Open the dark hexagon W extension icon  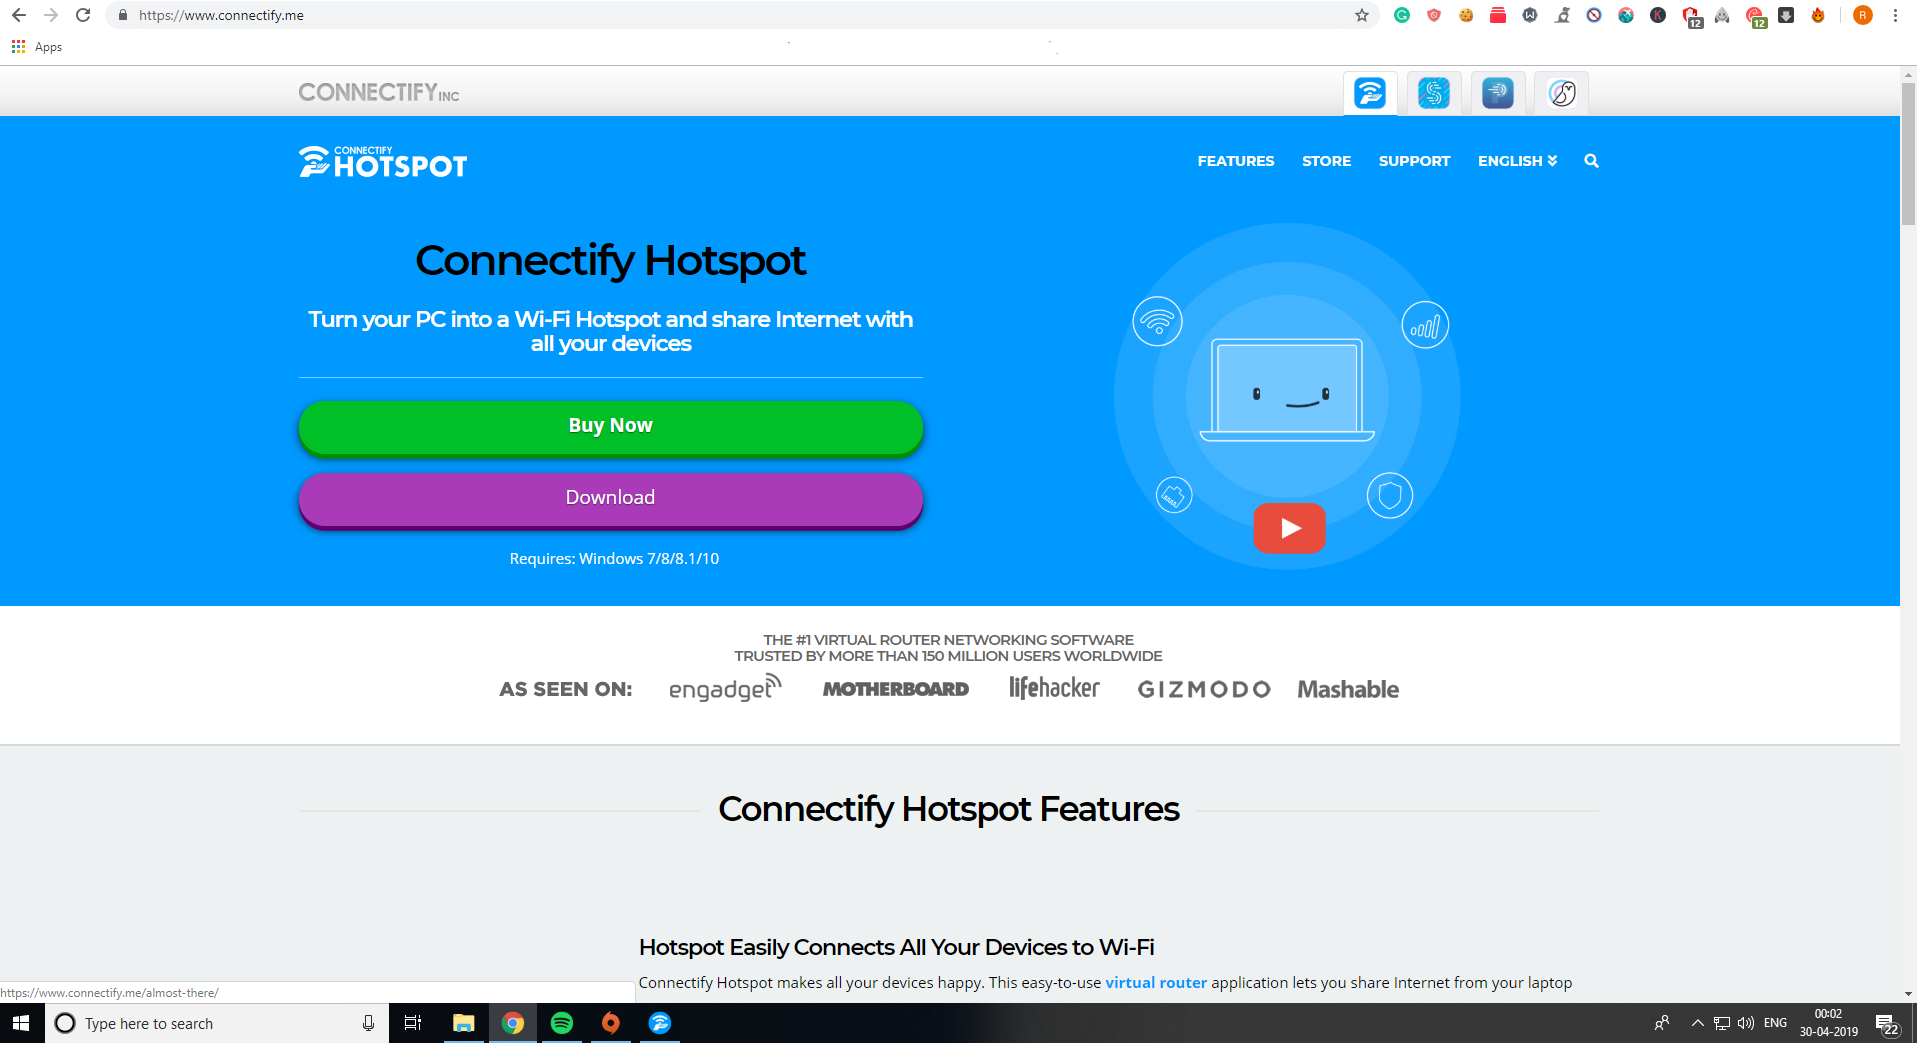(1530, 15)
